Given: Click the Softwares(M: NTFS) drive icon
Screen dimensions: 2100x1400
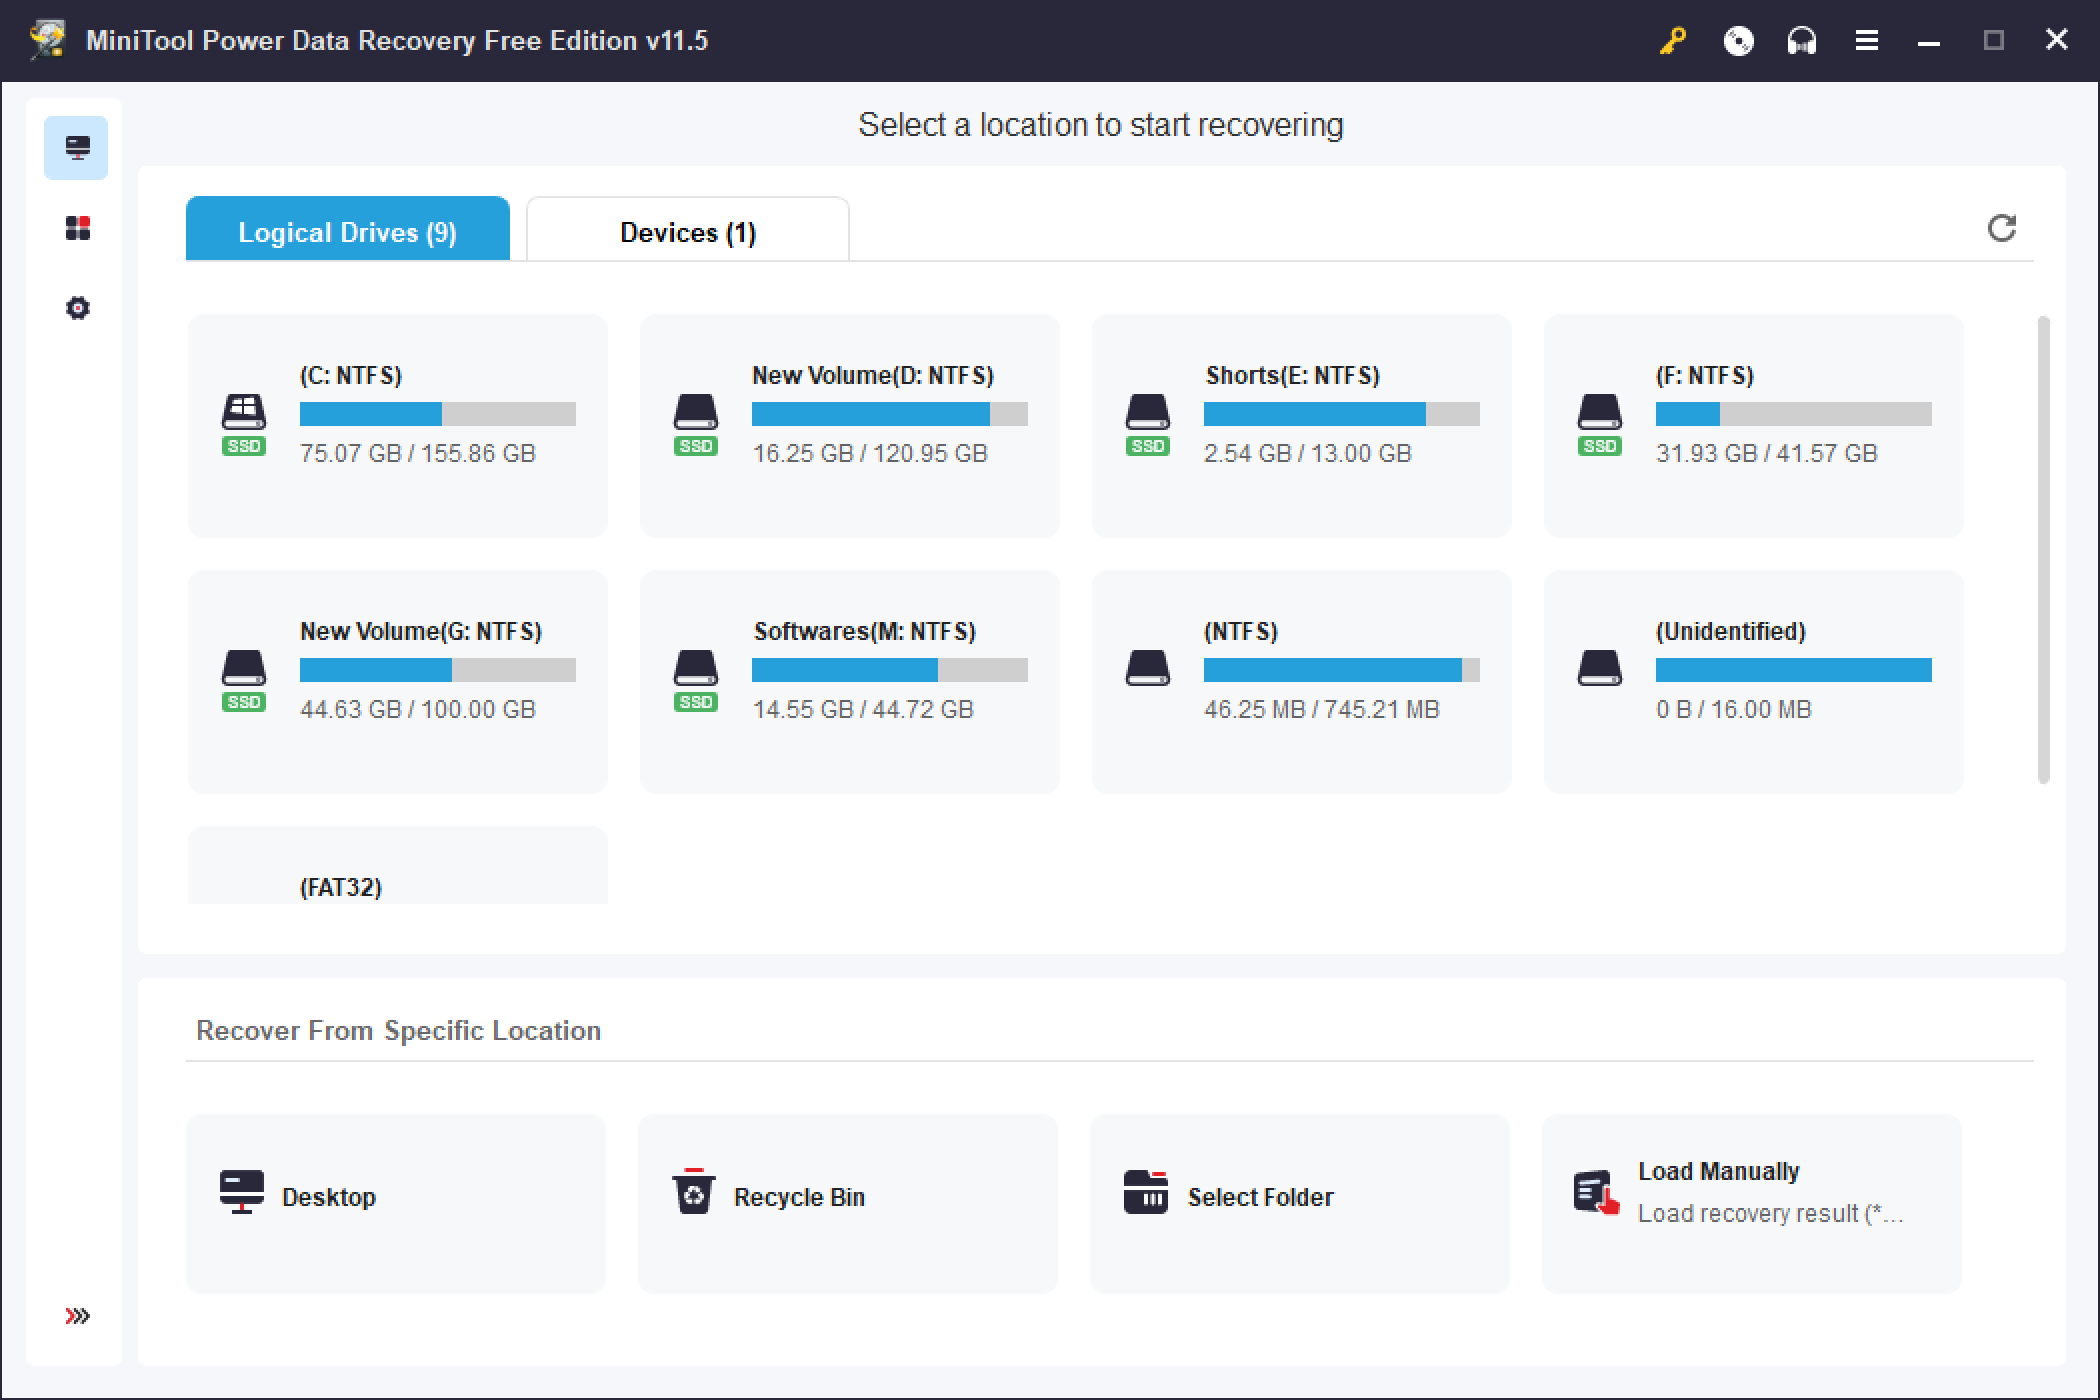Looking at the screenshot, I should pos(696,666).
